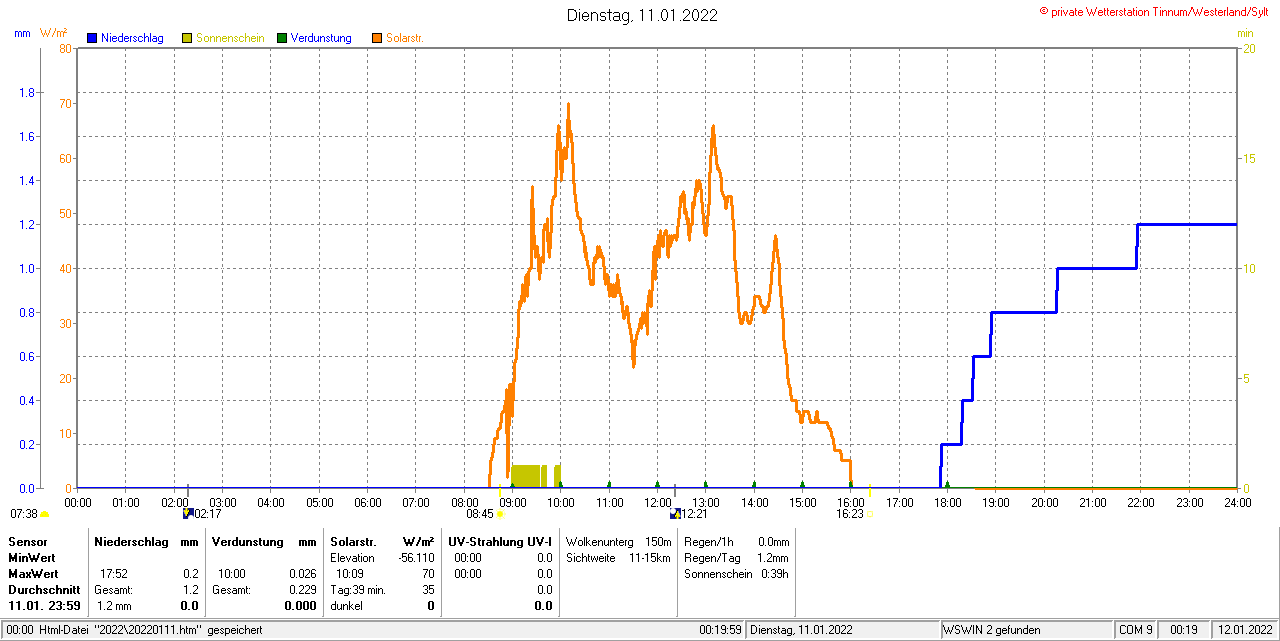Click the 24:00 tick on the time axis
The height and width of the screenshot is (641, 1280).
tap(1237, 502)
